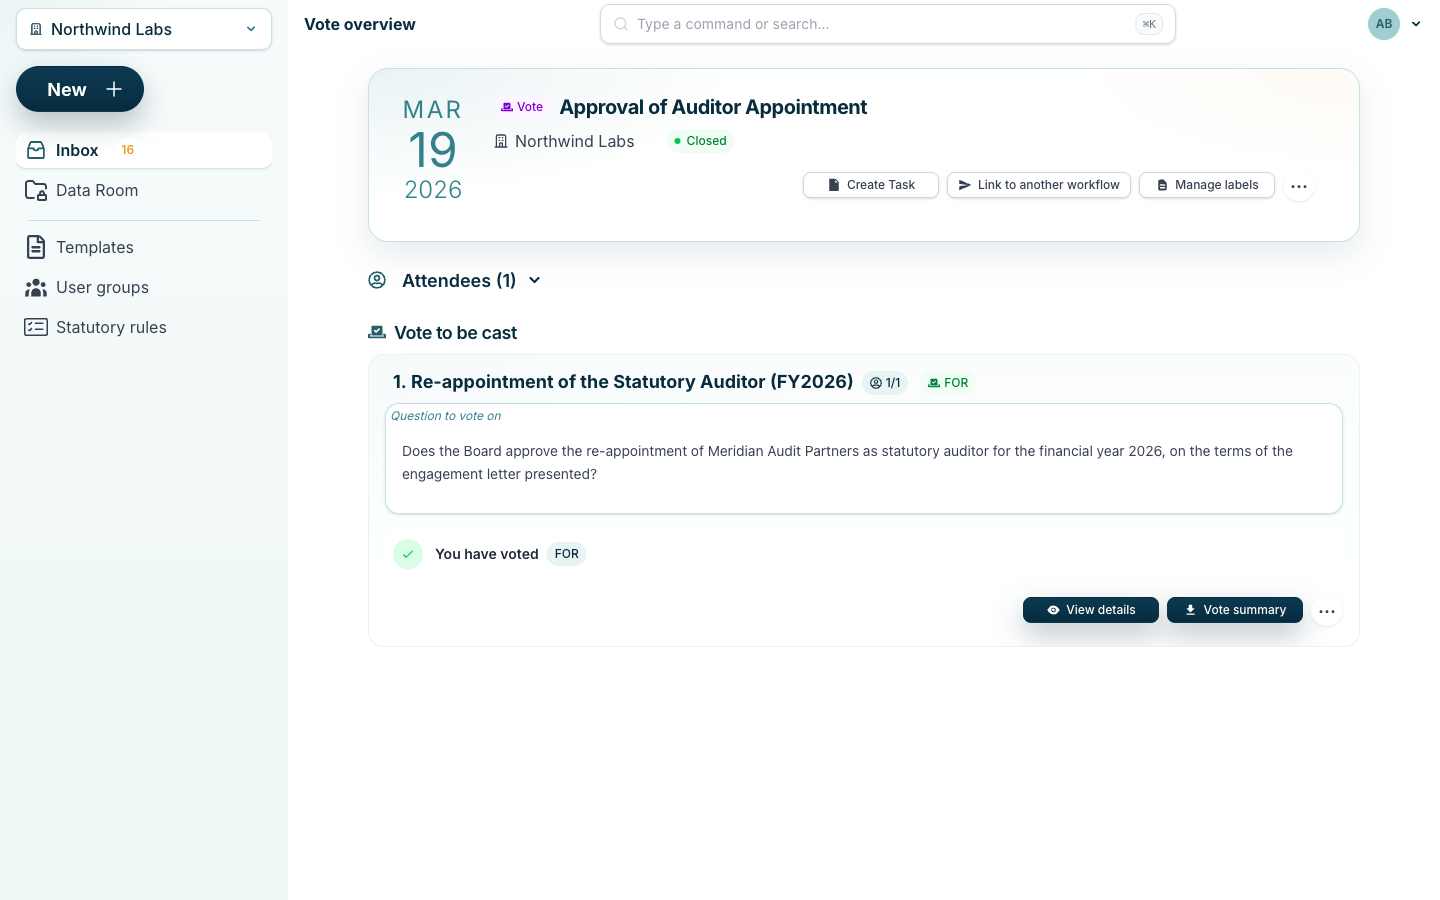Go to Templates in sidebar
Image resolution: width=1440 pixels, height=900 pixels.
(x=144, y=247)
